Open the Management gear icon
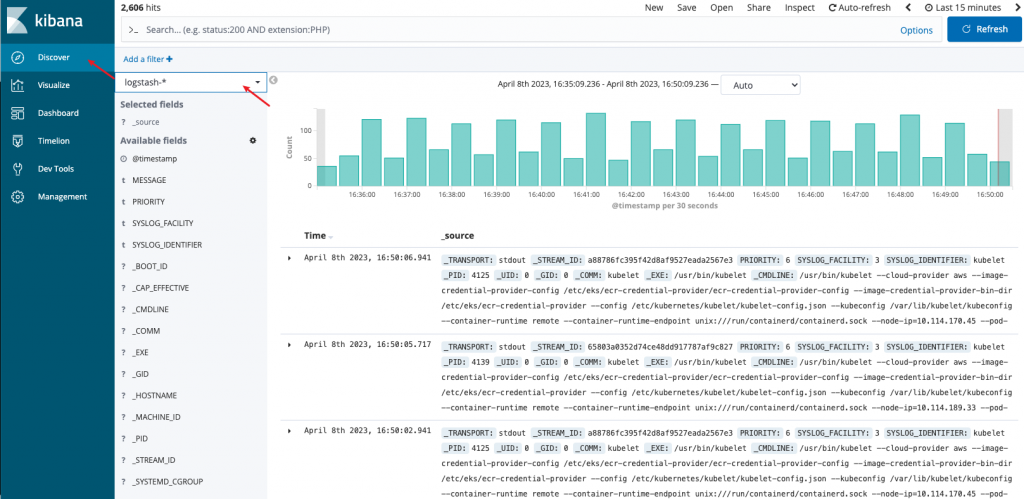 tap(18, 197)
